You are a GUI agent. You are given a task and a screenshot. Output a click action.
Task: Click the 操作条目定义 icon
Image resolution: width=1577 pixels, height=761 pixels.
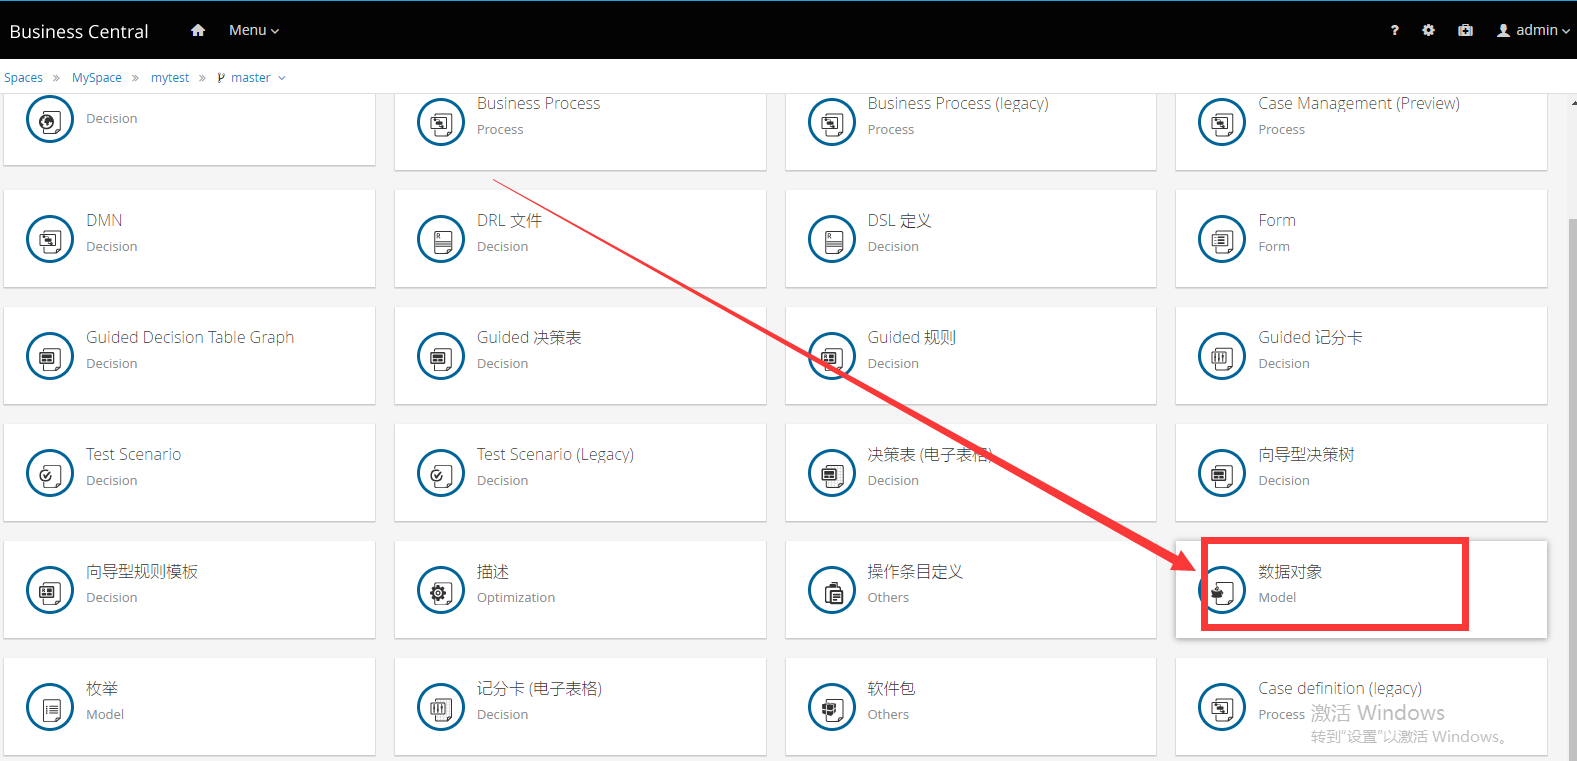[x=832, y=590]
